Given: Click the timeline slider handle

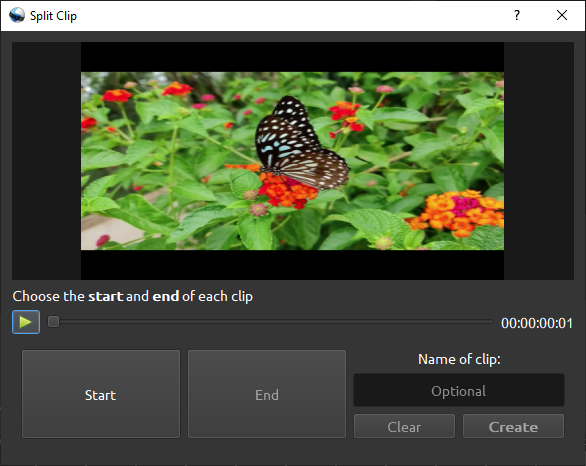Looking at the screenshot, I should click(53, 321).
